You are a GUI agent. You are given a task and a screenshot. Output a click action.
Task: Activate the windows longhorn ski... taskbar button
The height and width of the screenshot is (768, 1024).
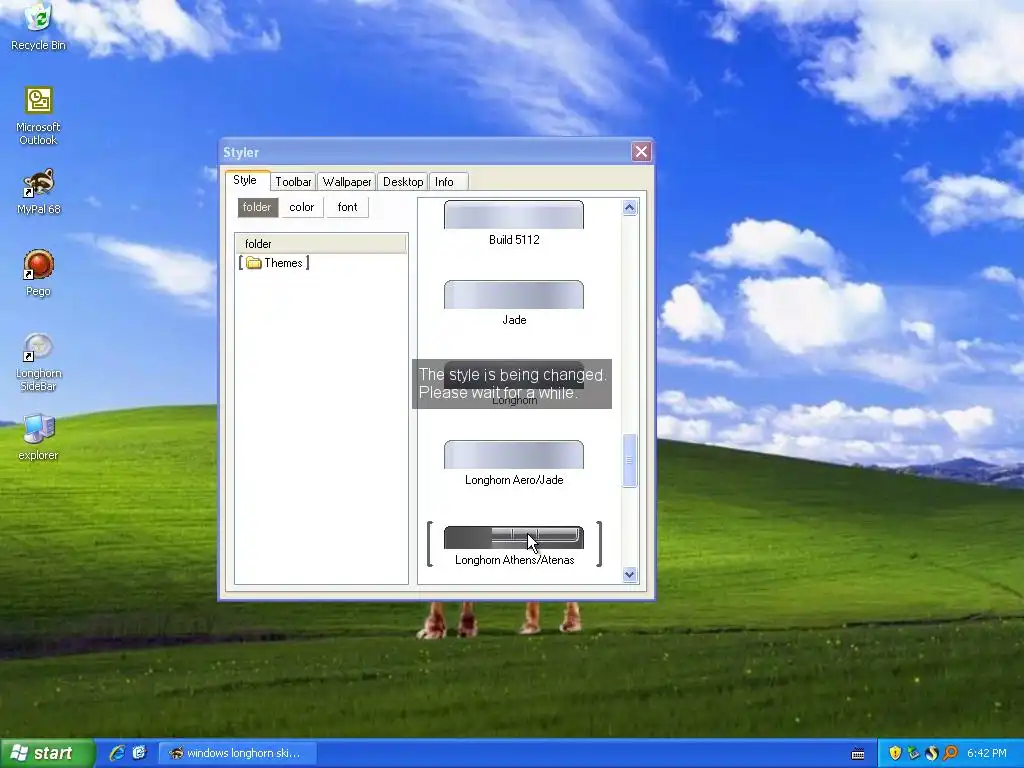[x=238, y=753]
